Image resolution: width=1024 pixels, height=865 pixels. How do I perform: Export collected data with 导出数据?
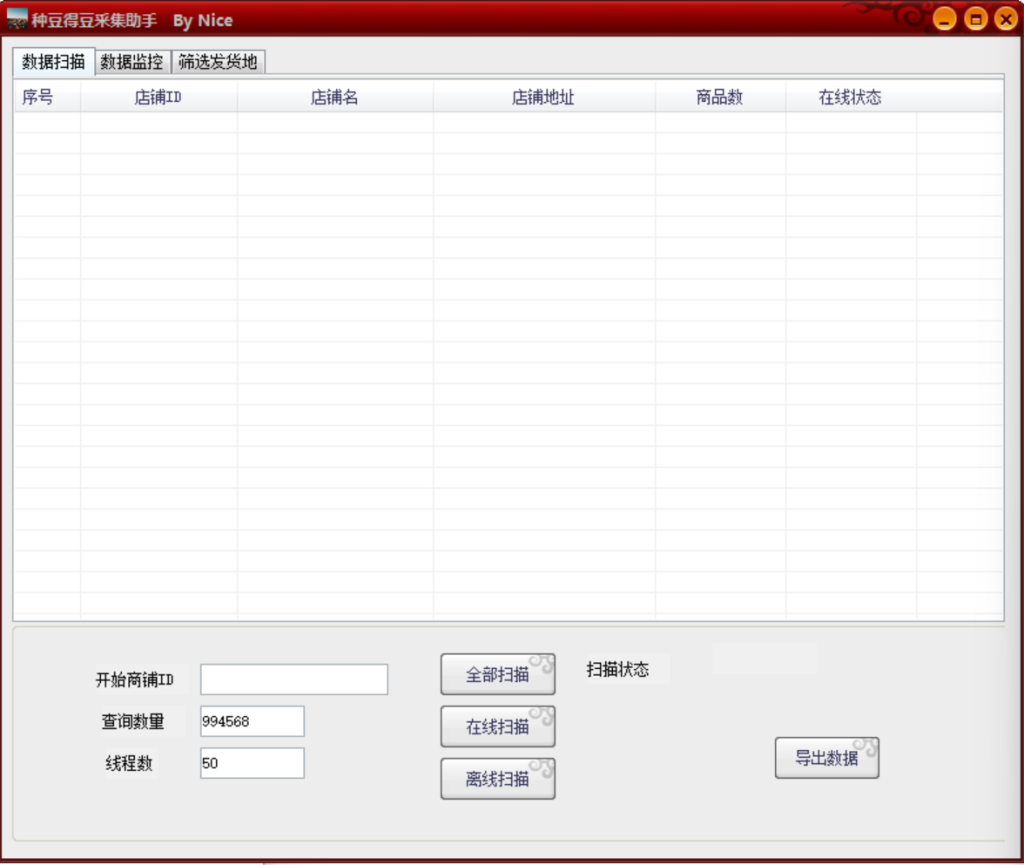click(x=827, y=757)
